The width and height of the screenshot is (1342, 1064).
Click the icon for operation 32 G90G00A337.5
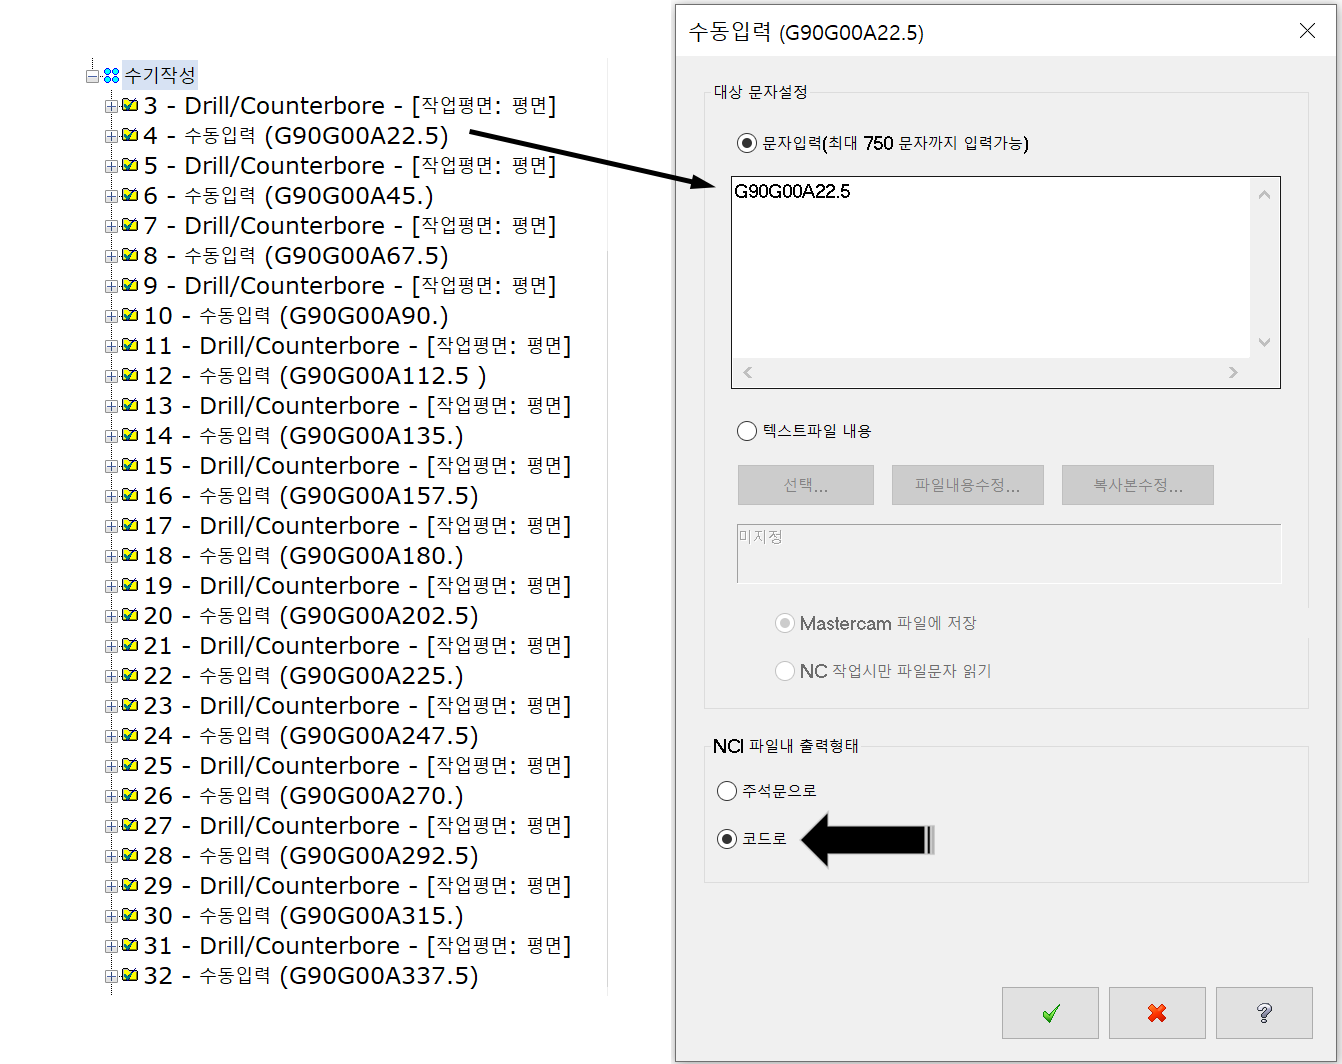(130, 975)
